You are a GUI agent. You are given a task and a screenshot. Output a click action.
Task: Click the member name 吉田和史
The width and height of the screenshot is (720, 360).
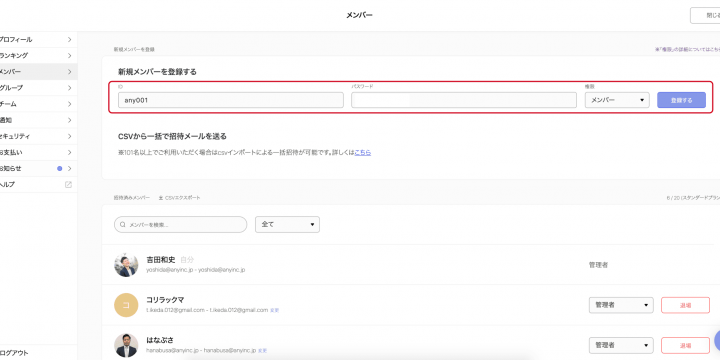161,259
